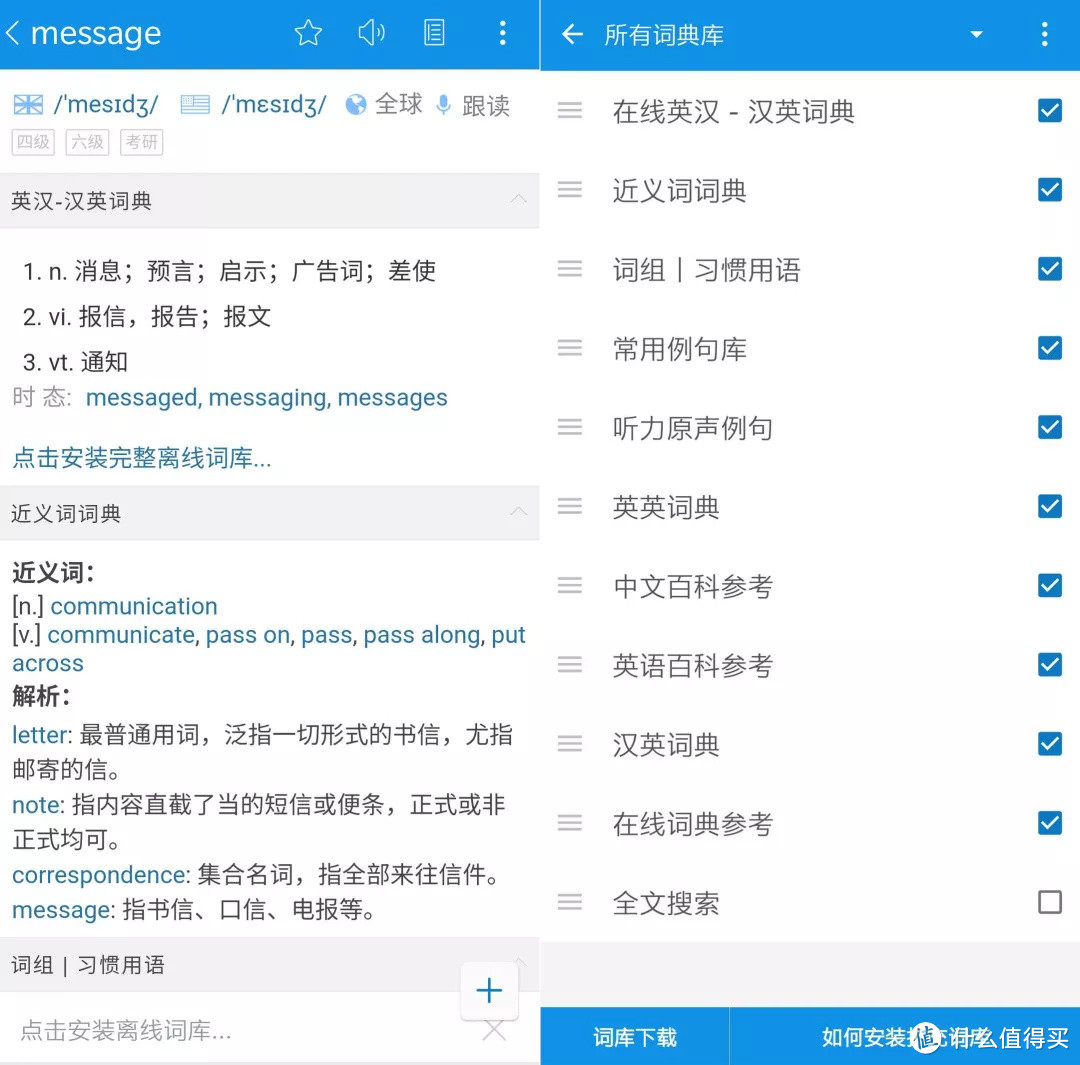Uncheck 中文百科参考 checkbox
The width and height of the screenshot is (1080, 1065).
[x=1049, y=586]
